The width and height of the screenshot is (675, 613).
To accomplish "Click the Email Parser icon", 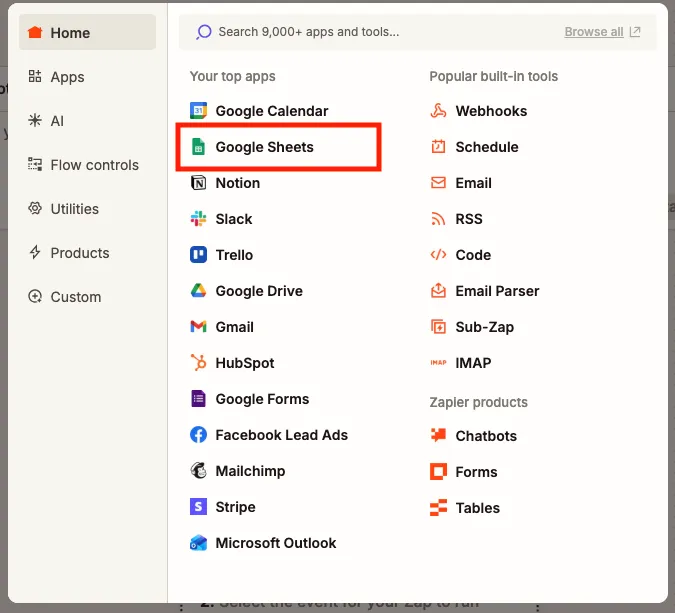I will pos(438,291).
